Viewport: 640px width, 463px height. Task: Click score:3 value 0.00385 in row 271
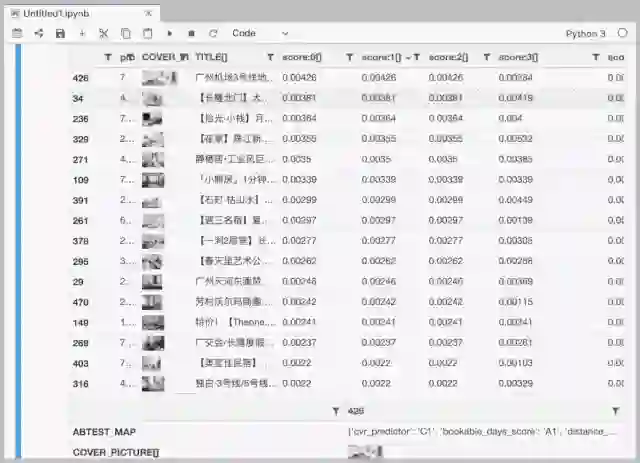click(516, 159)
